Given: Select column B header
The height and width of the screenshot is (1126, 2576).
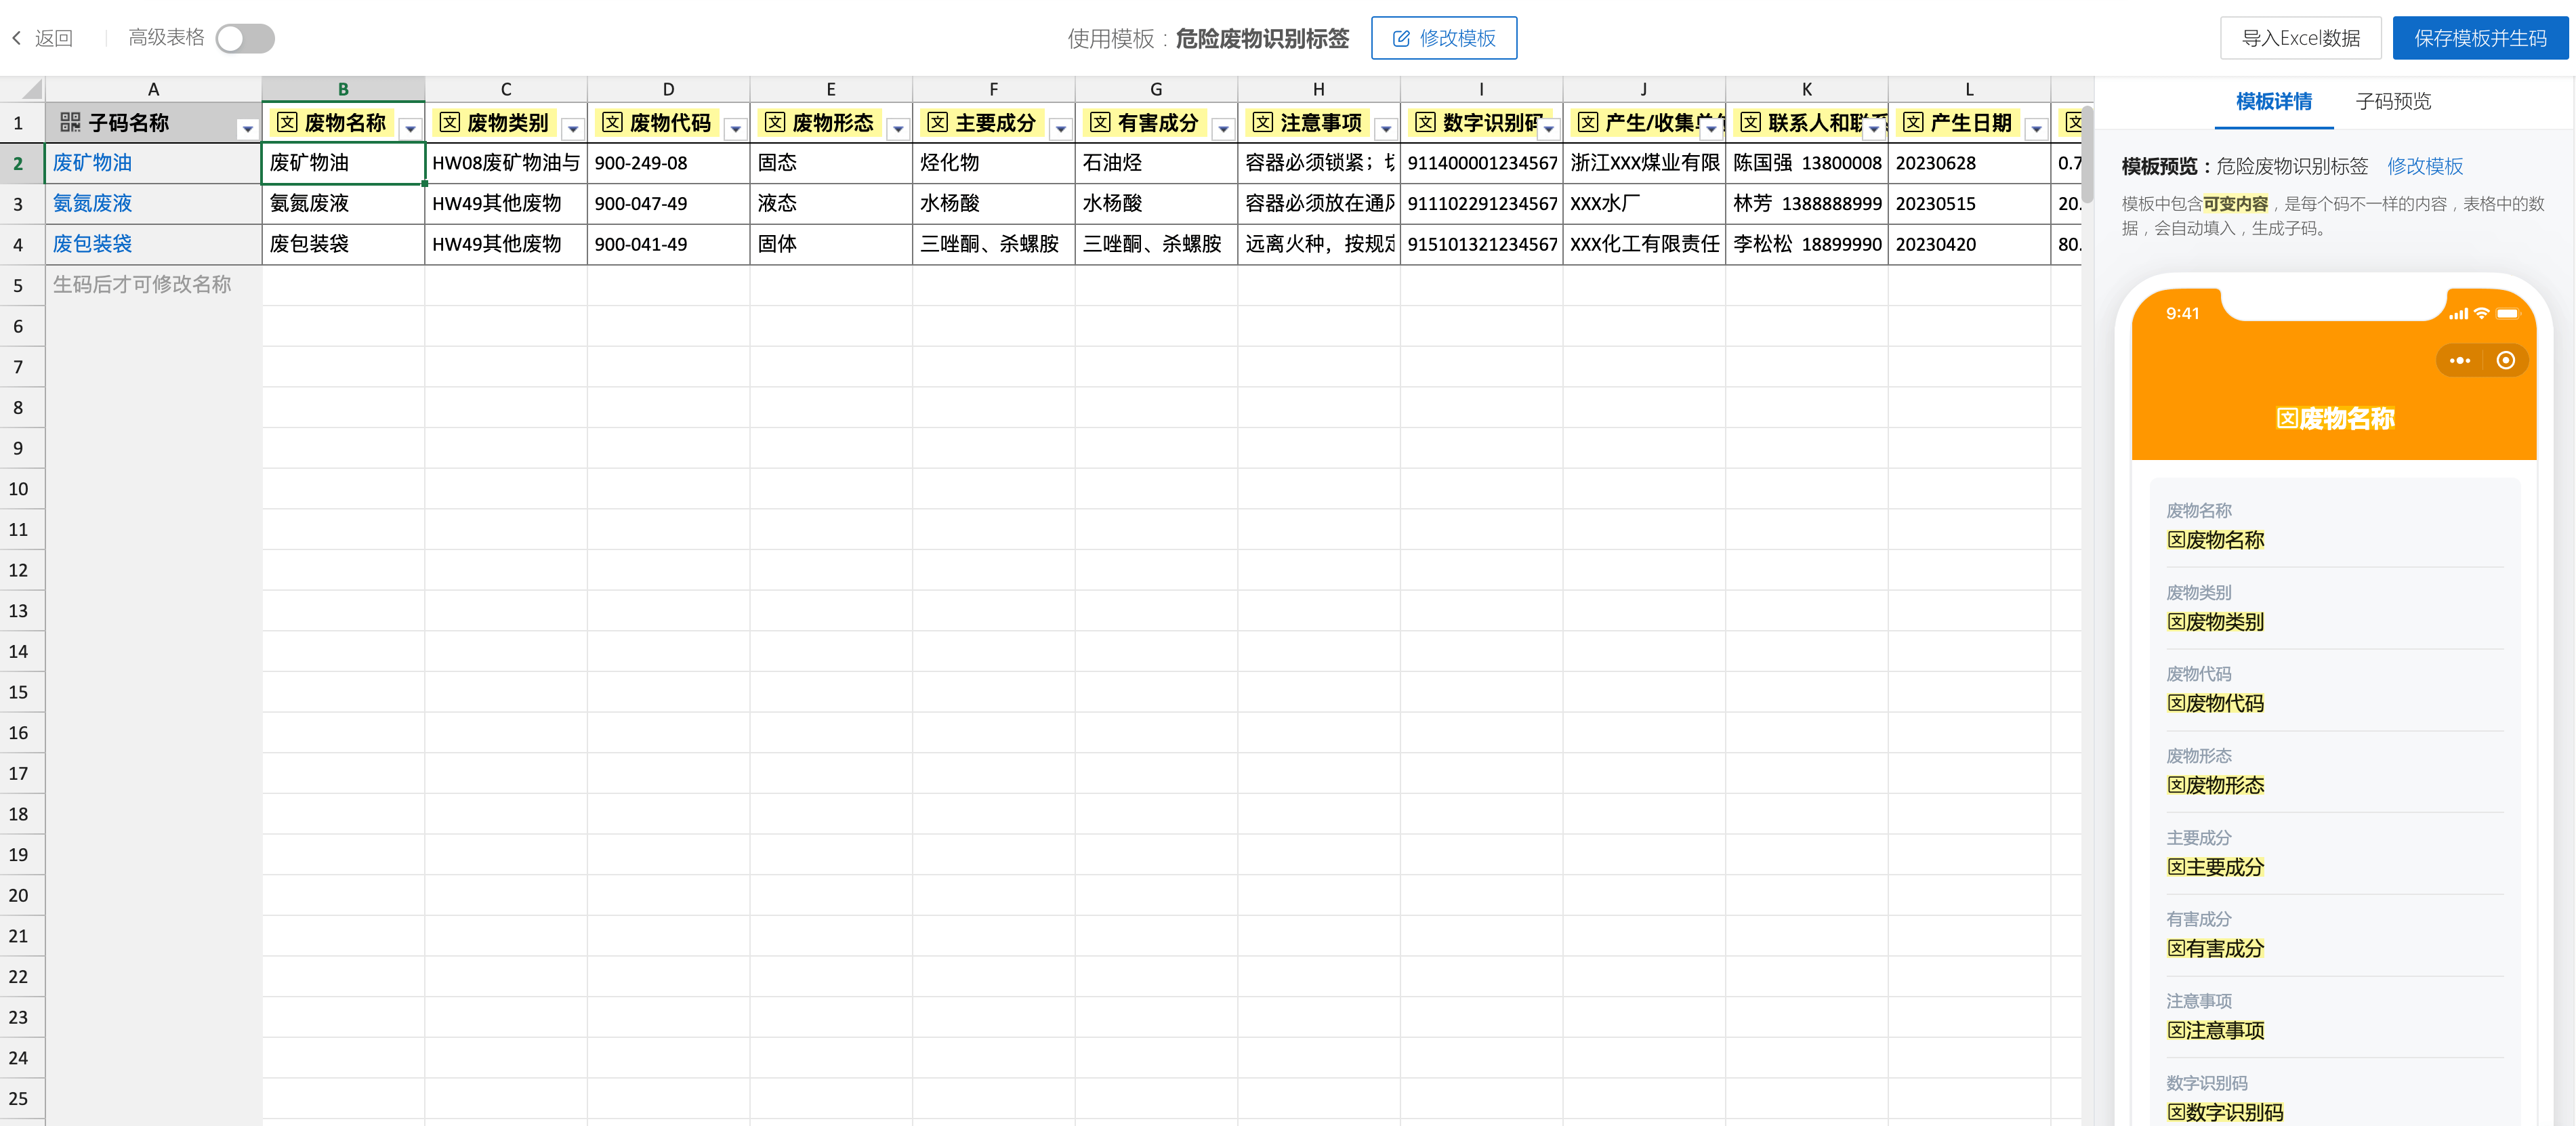Looking at the screenshot, I should (343, 89).
